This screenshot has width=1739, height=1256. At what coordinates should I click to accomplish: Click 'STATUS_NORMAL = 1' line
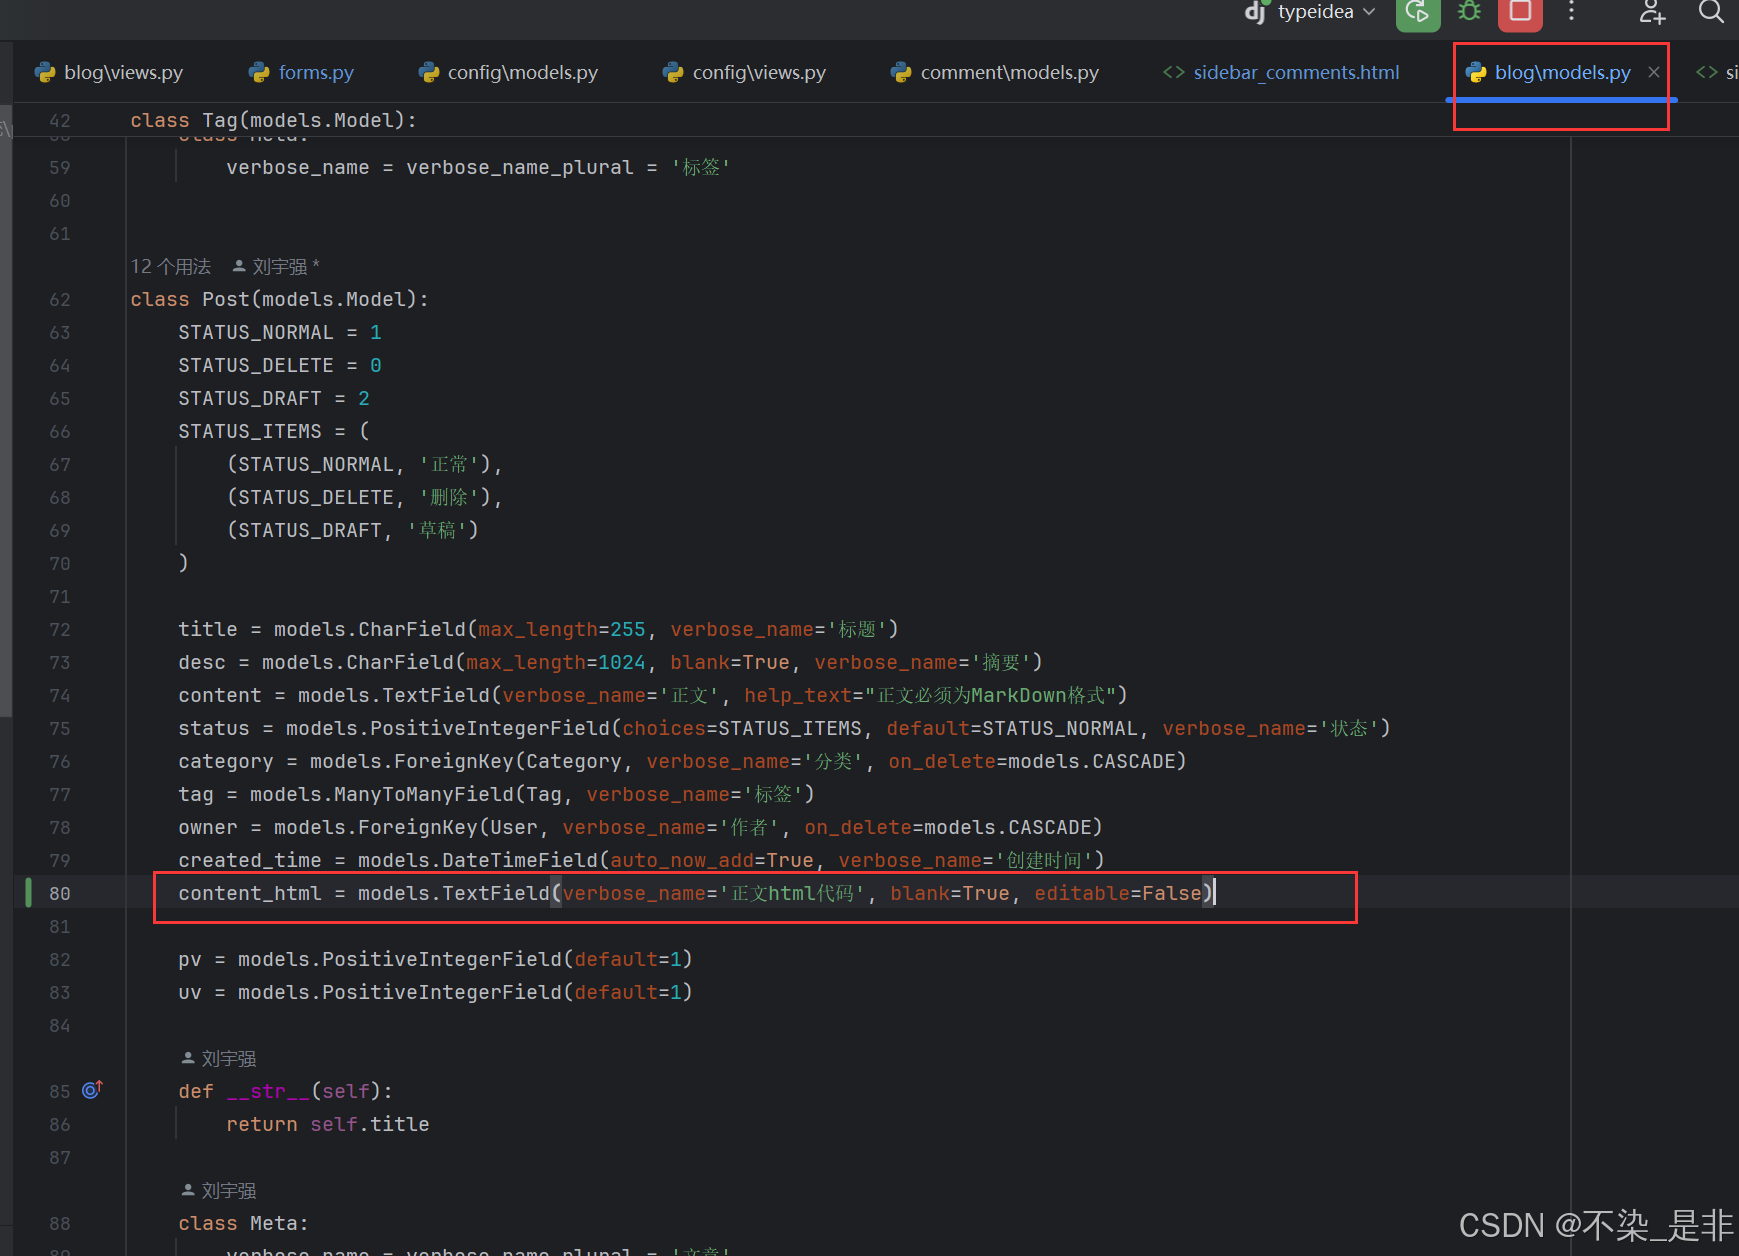(x=280, y=332)
